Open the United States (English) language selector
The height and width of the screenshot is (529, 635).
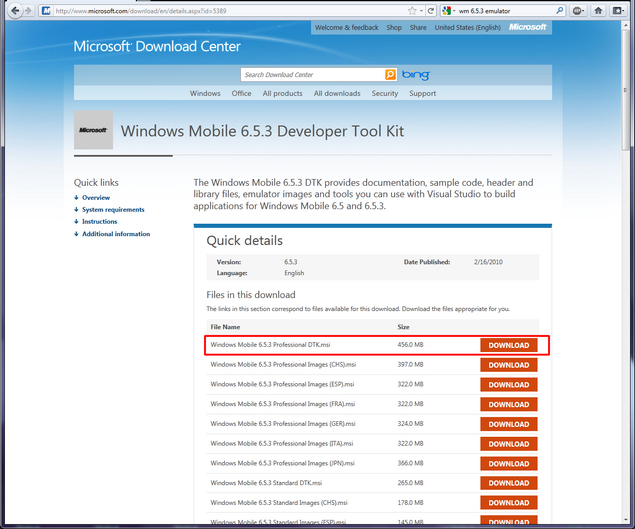468,28
